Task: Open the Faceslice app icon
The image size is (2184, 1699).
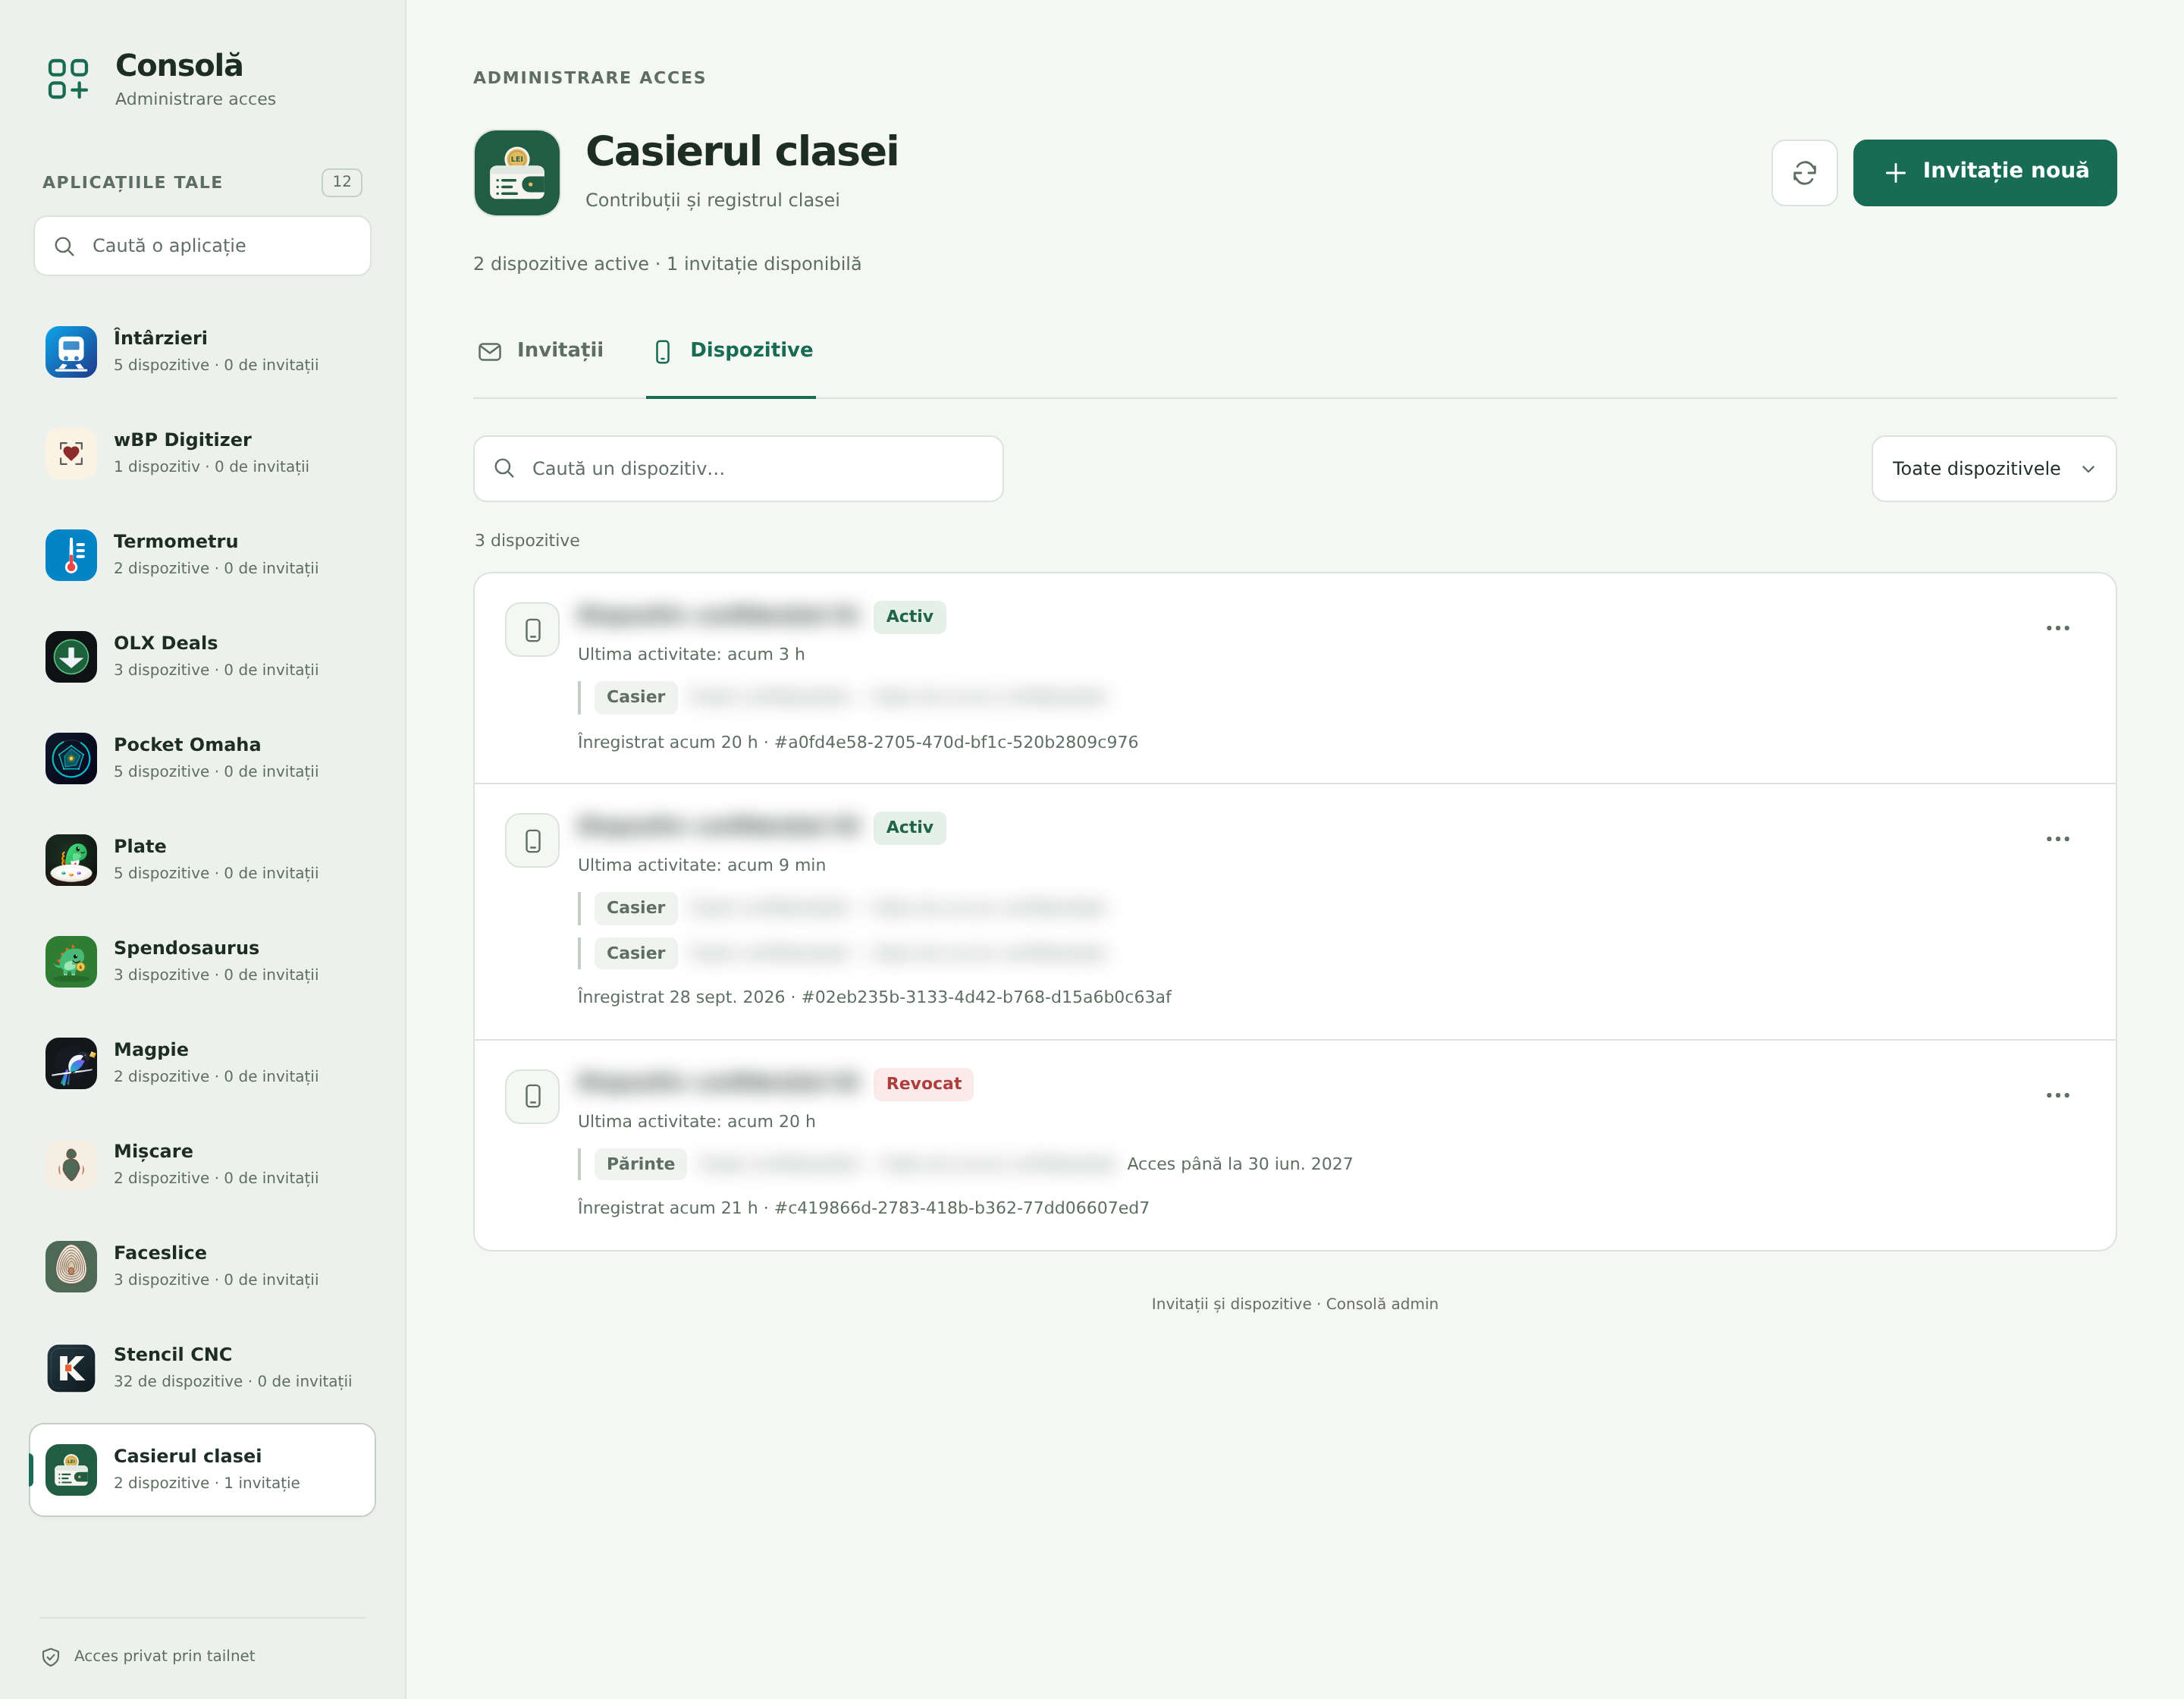Action: click(71, 1266)
